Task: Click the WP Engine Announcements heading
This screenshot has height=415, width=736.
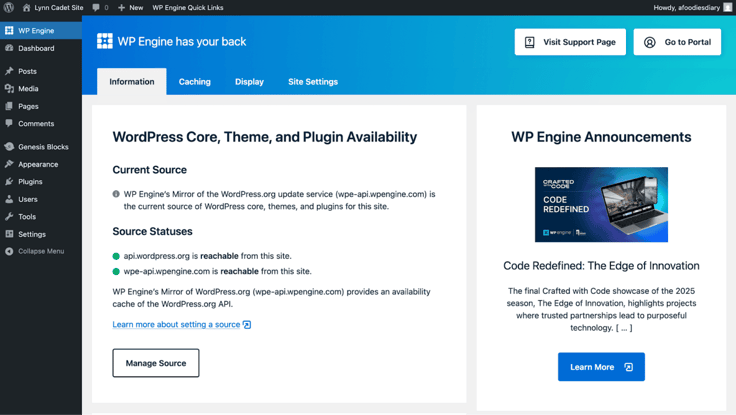Action: pos(601,137)
